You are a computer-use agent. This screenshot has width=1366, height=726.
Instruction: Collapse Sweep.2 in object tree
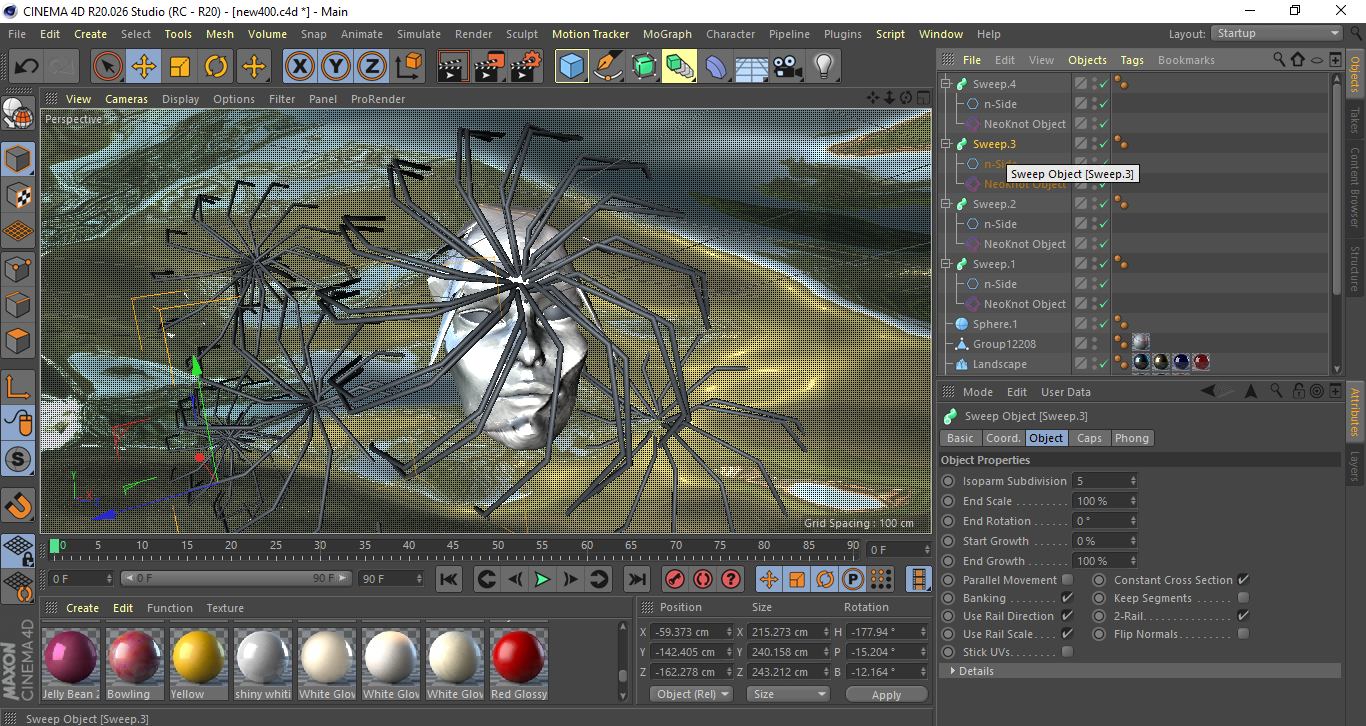tap(946, 204)
